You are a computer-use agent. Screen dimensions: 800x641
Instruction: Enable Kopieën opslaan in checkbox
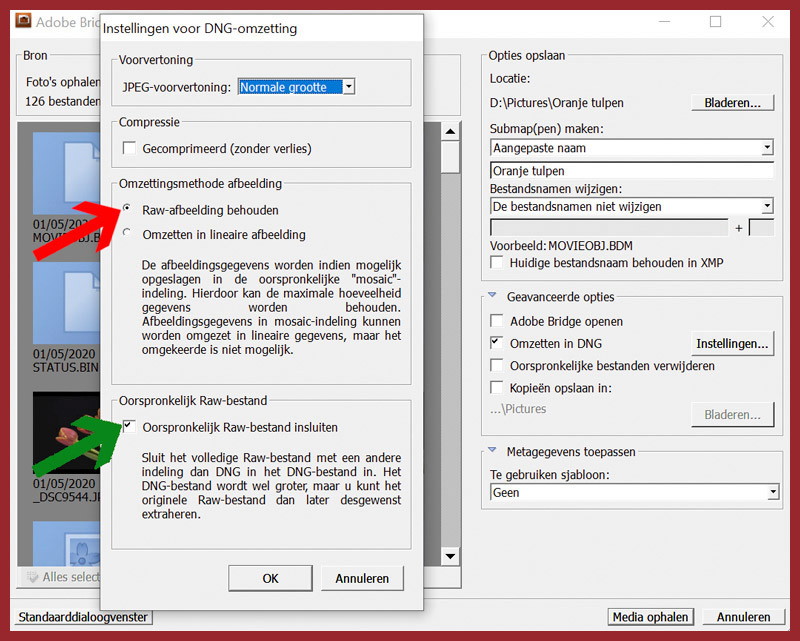pos(496,387)
